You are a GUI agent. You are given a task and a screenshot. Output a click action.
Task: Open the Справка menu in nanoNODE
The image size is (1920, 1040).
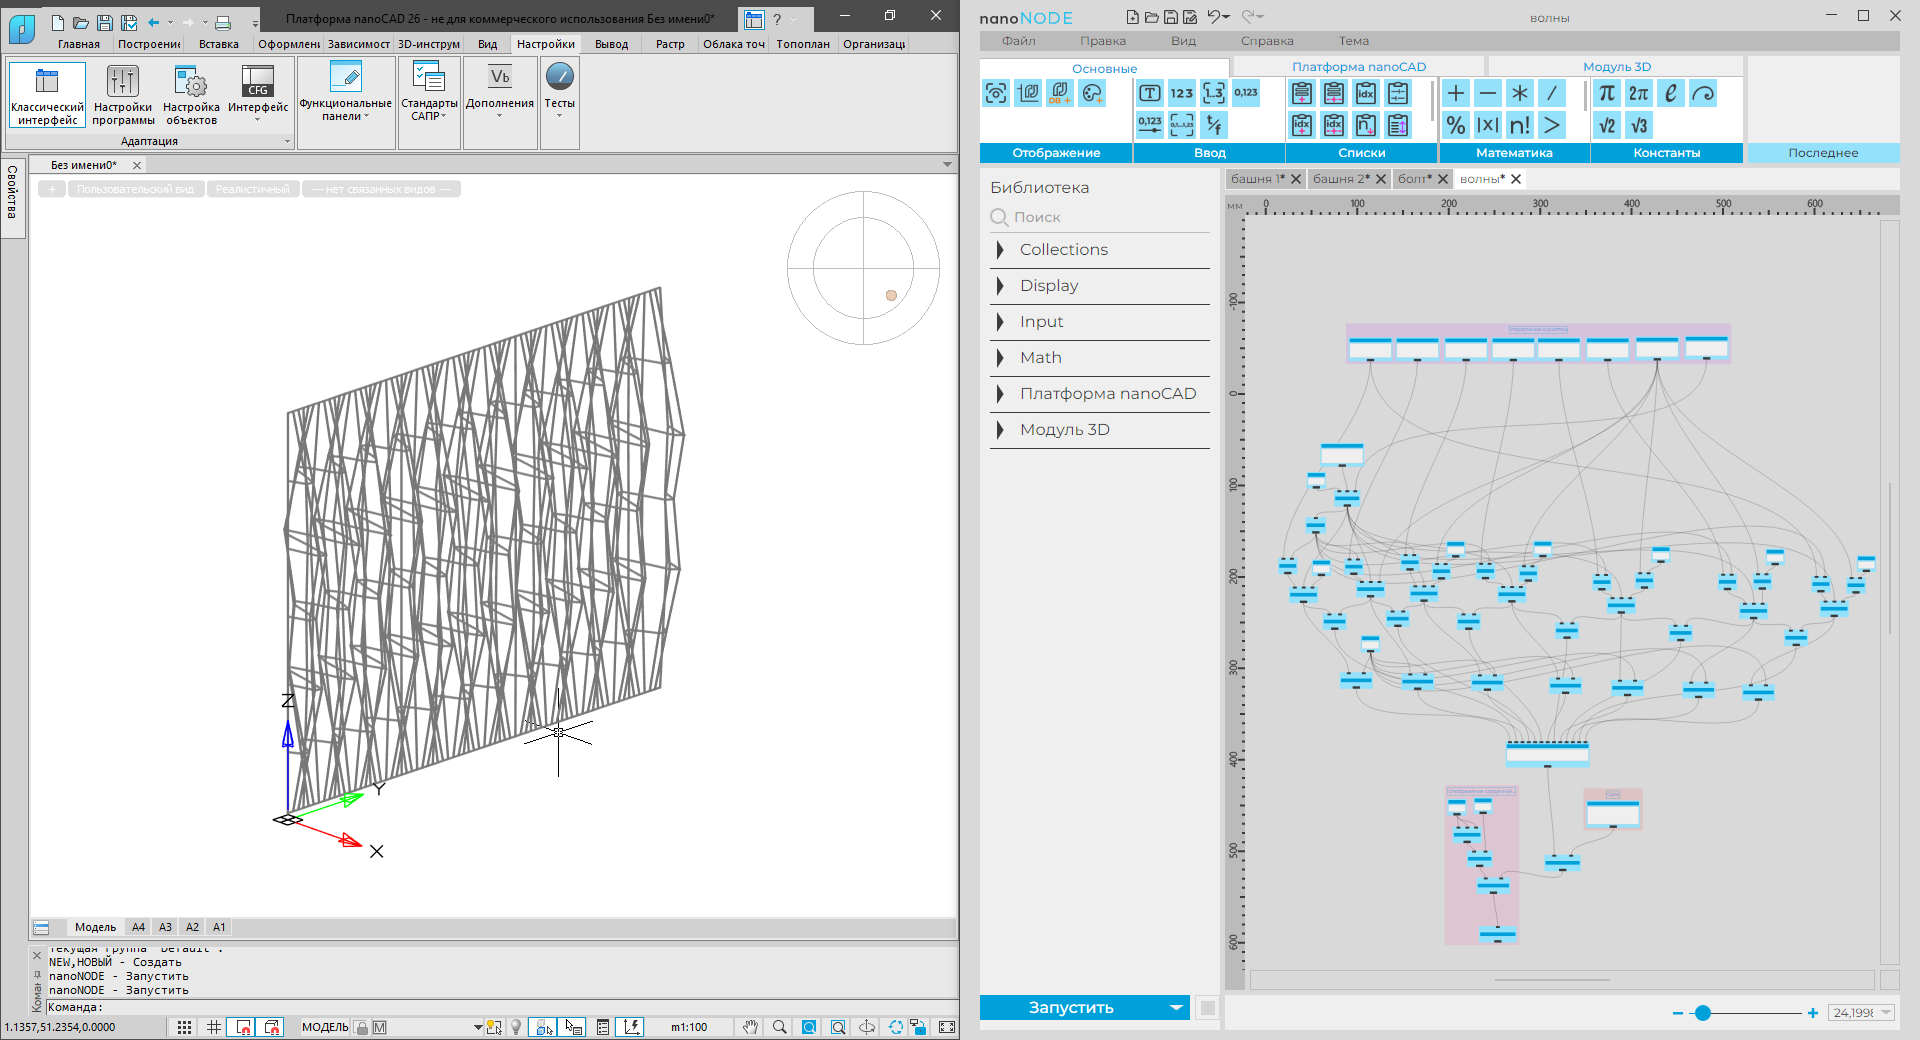pos(1266,41)
